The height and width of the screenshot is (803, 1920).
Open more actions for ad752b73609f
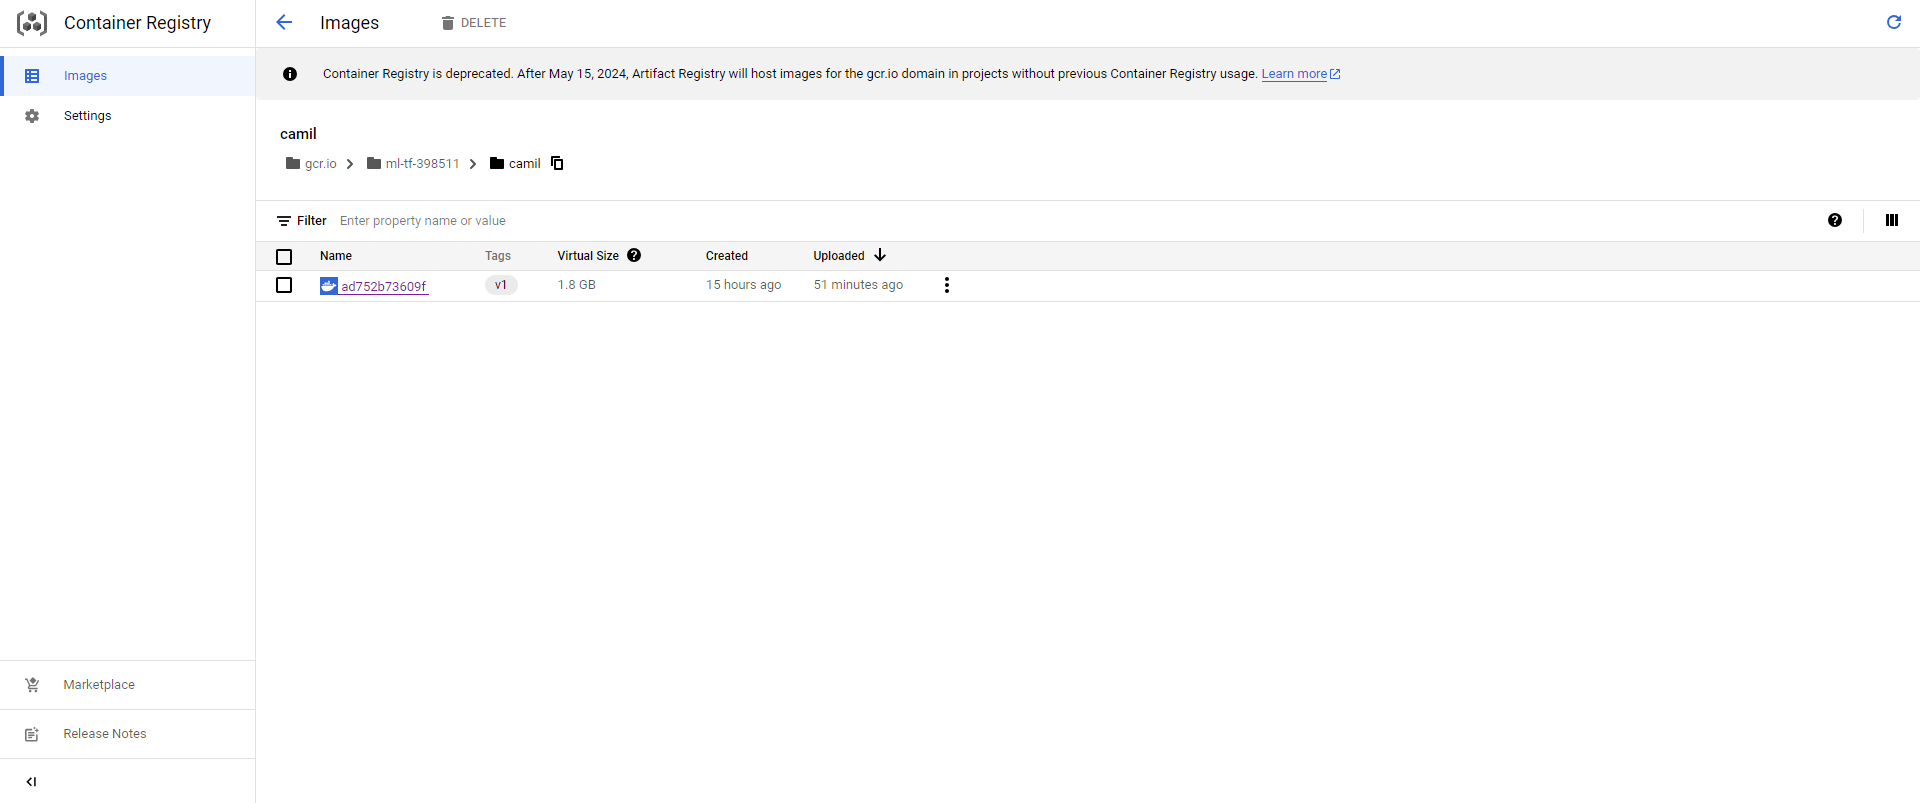coord(947,285)
